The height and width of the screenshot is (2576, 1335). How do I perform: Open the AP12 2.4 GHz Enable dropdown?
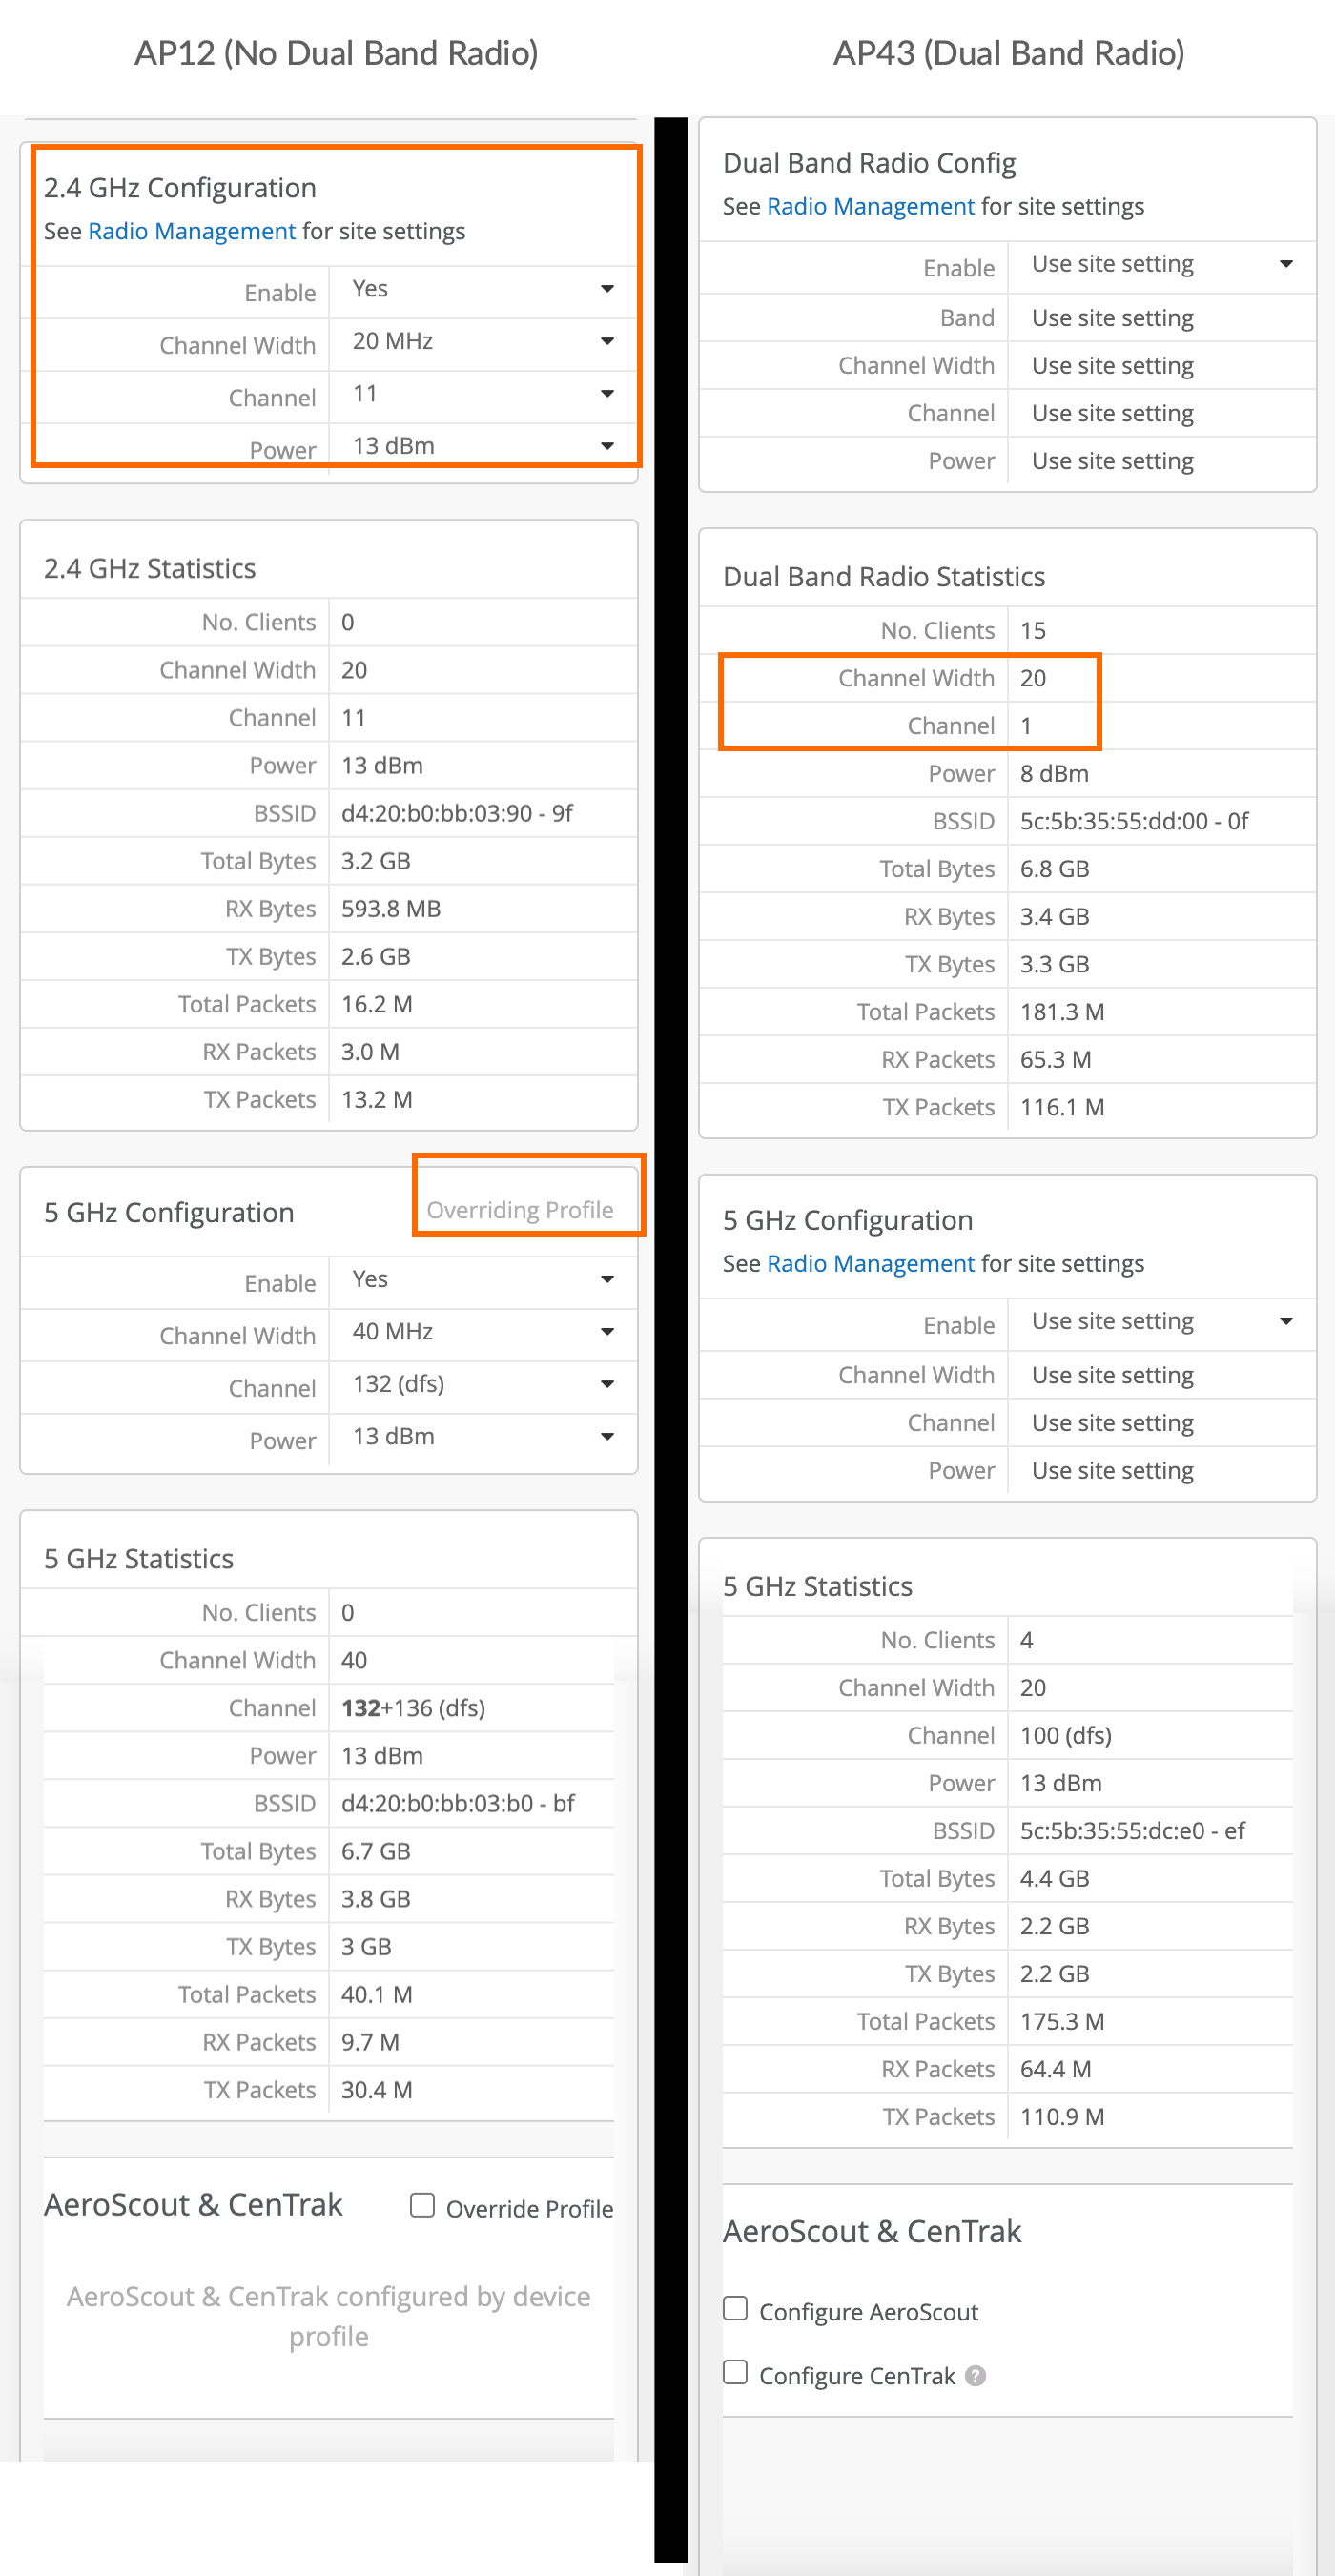coord(482,289)
